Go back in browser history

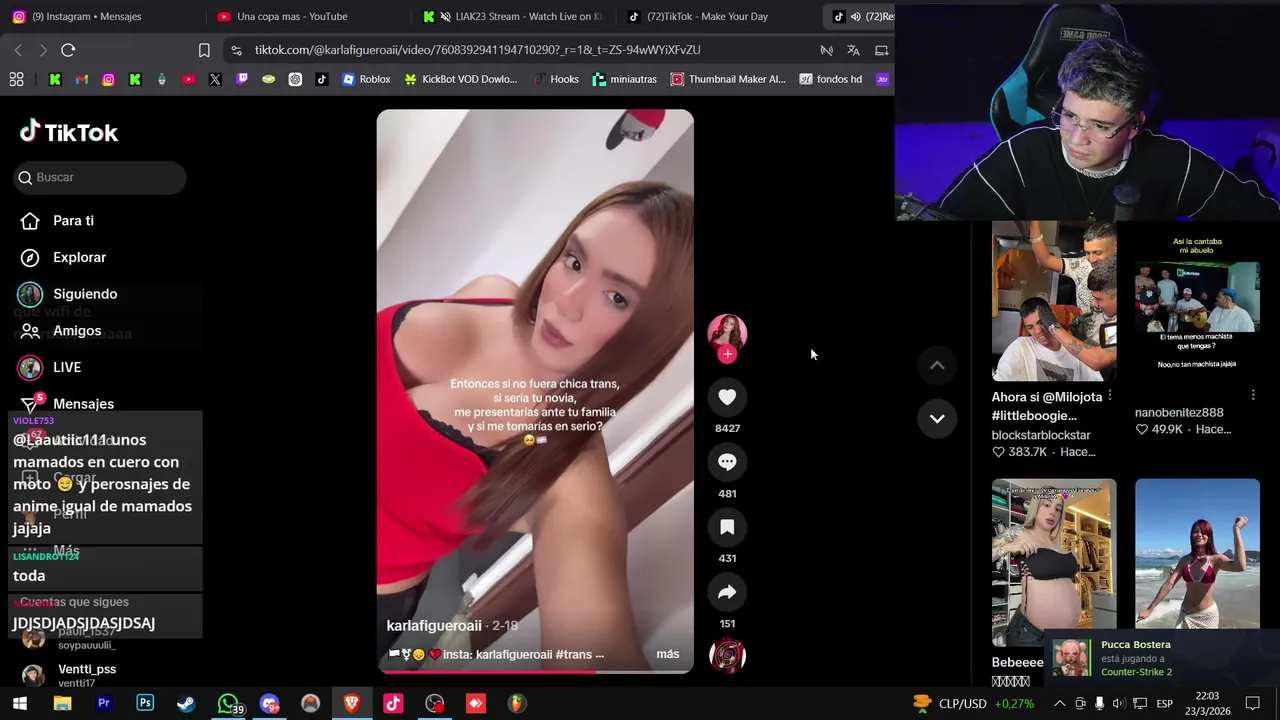pos(18,50)
